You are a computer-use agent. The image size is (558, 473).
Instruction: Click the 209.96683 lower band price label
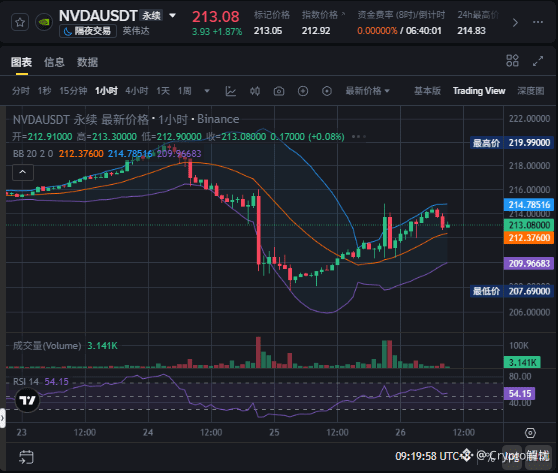529,263
